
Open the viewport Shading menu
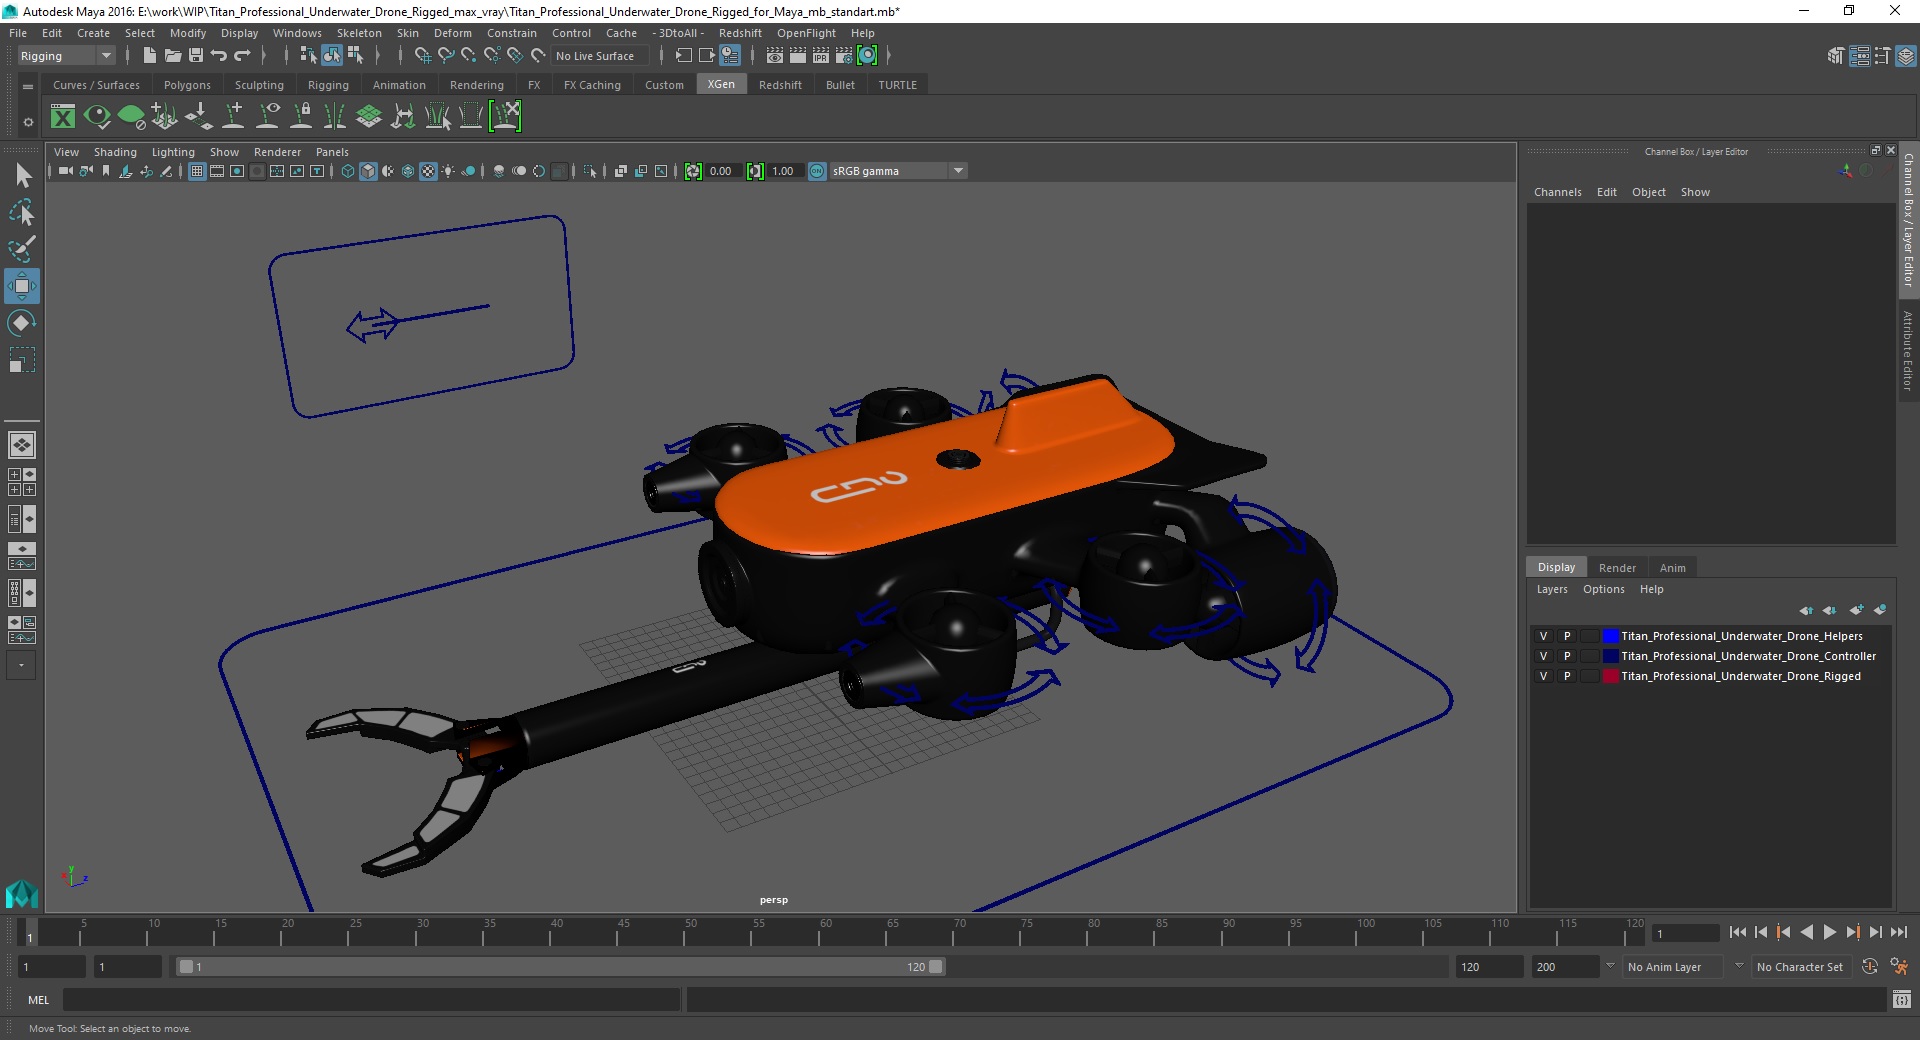(115, 152)
